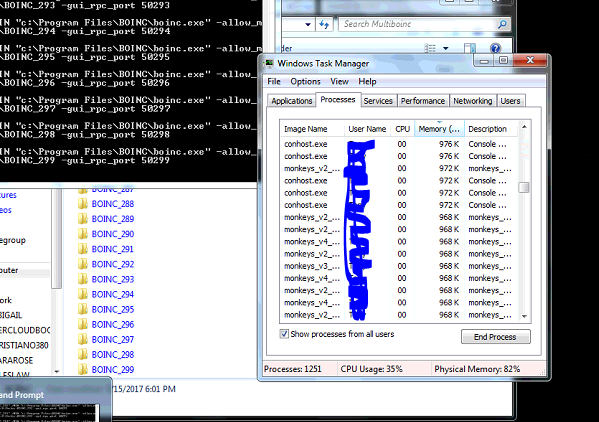
Task: Toggle the preview pane icon in Explorer
Action: (469, 48)
